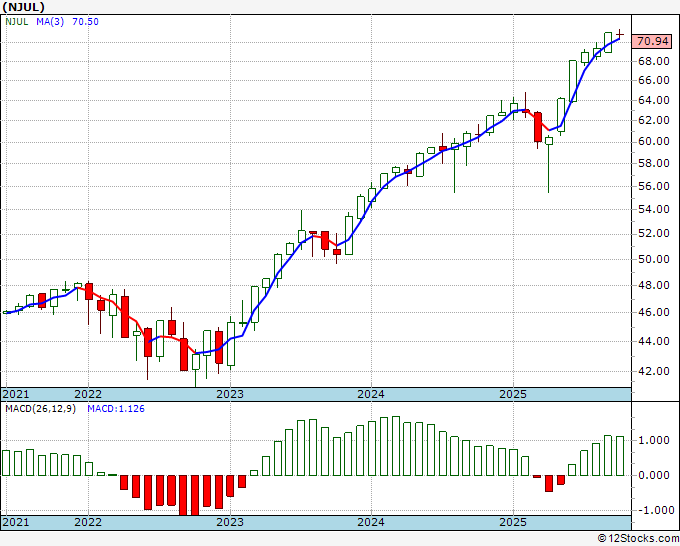Viewport: 680px width, 546px height.
Task: Click the latest small red doji candlestick
Action: pyautogui.click(x=620, y=34)
